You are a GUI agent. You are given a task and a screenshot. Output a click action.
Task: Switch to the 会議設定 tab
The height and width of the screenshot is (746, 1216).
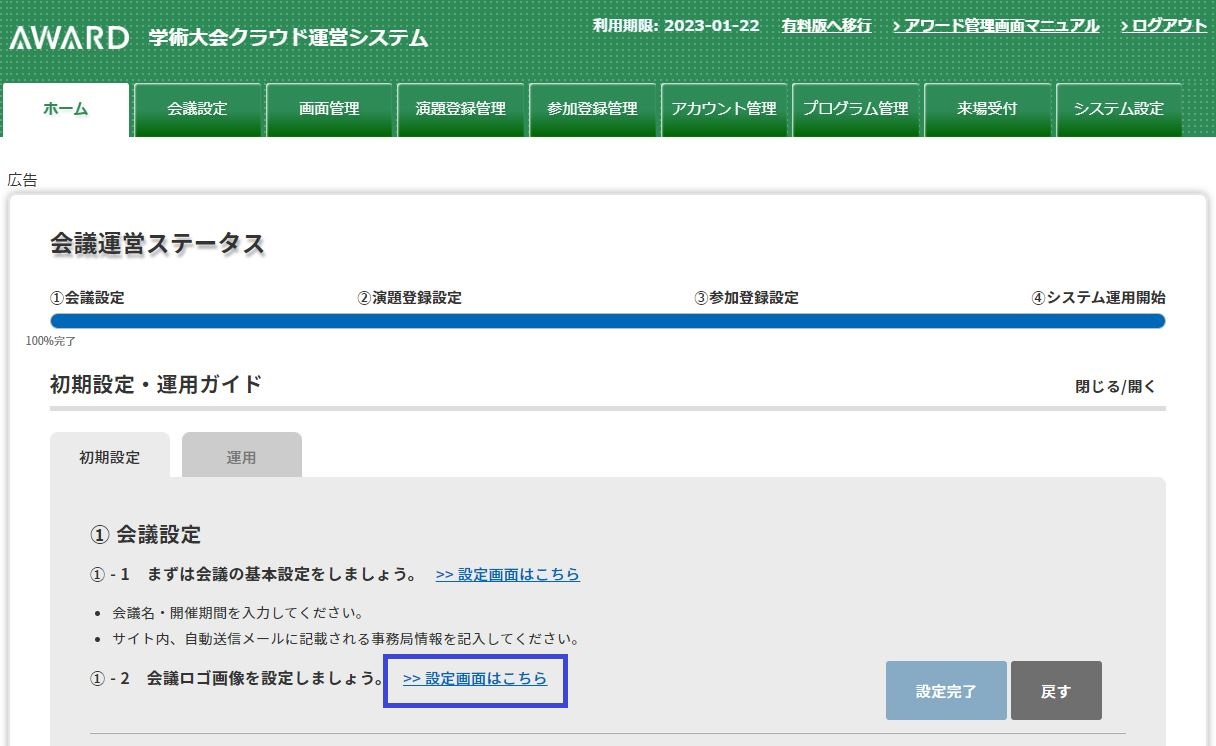point(197,109)
